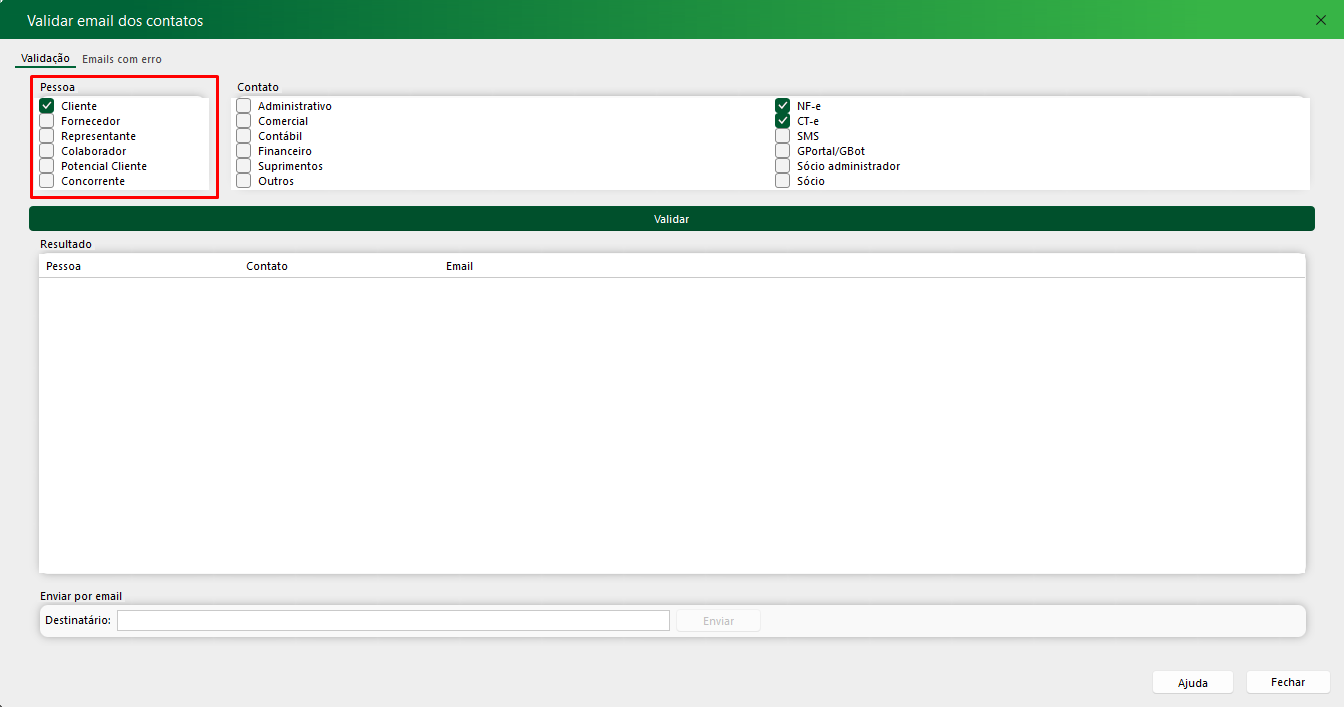This screenshot has width=1344, height=707.
Task: Check the Colaborador option
Action: 47,151
